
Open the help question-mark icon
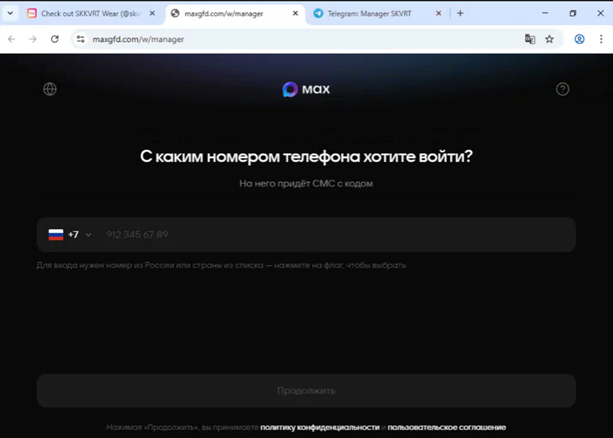click(563, 89)
